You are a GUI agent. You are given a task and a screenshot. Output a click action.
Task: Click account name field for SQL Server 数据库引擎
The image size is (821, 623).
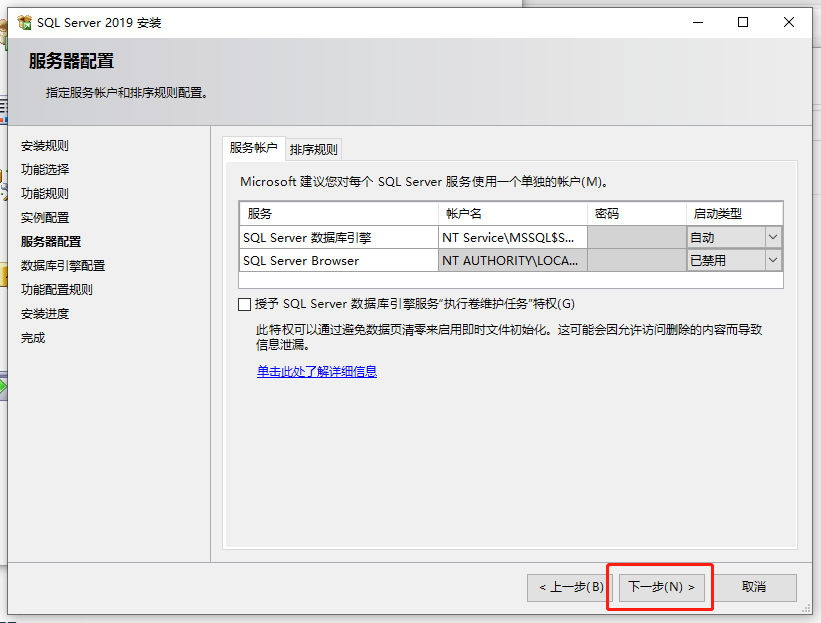(513, 238)
